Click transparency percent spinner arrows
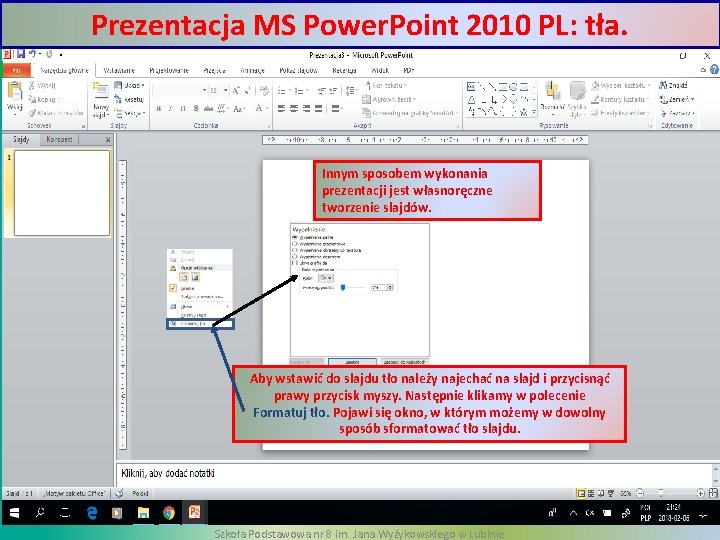The image size is (720, 540). point(390,287)
